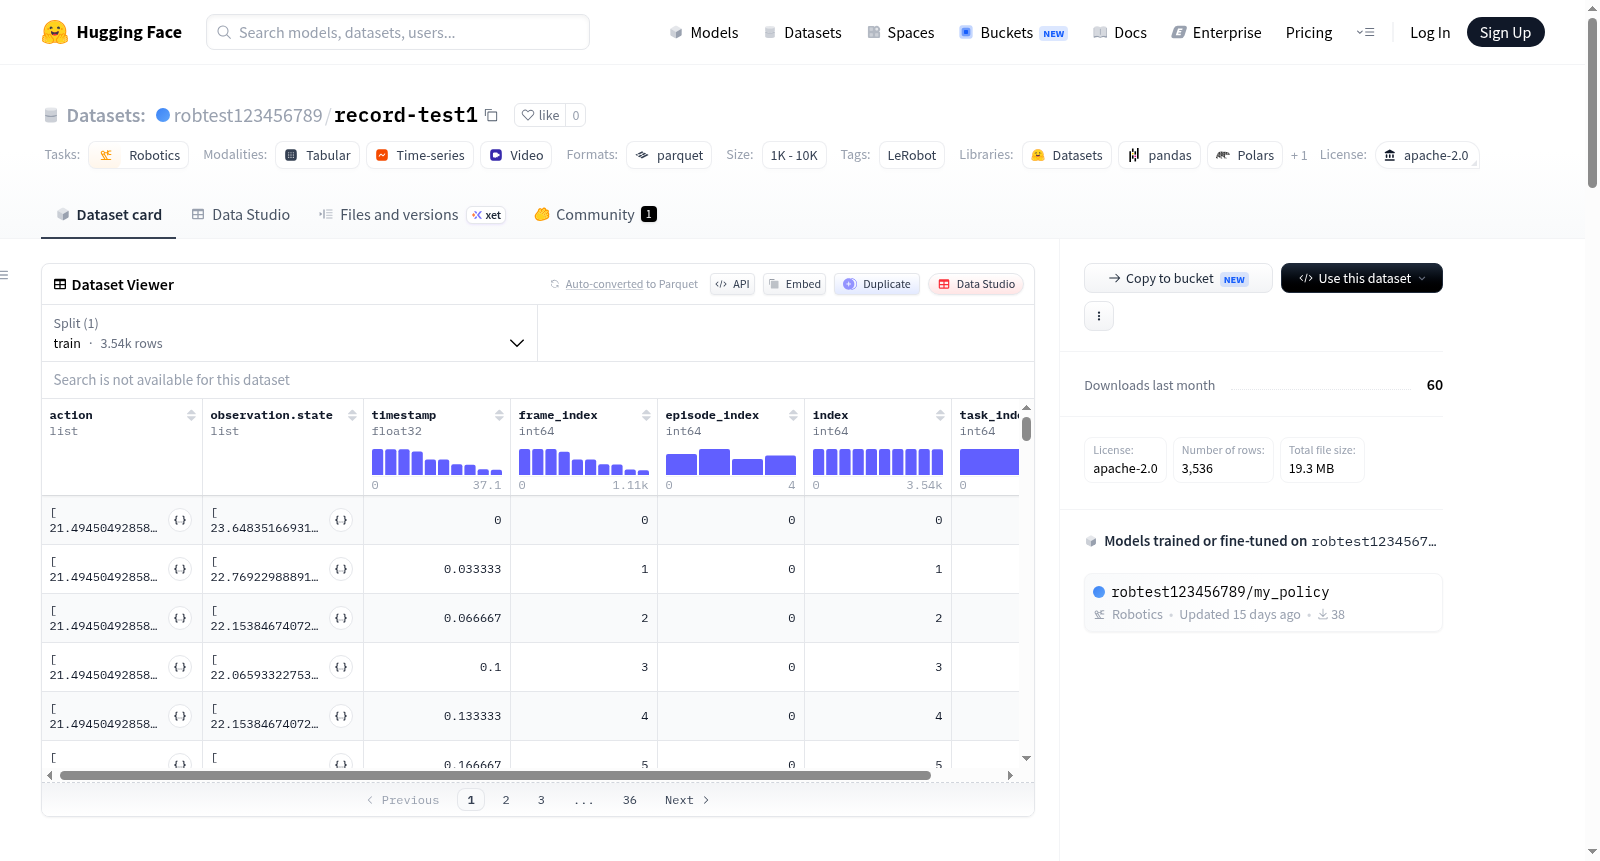Click the Log In link
This screenshot has width=1600, height=861.
1430,32
